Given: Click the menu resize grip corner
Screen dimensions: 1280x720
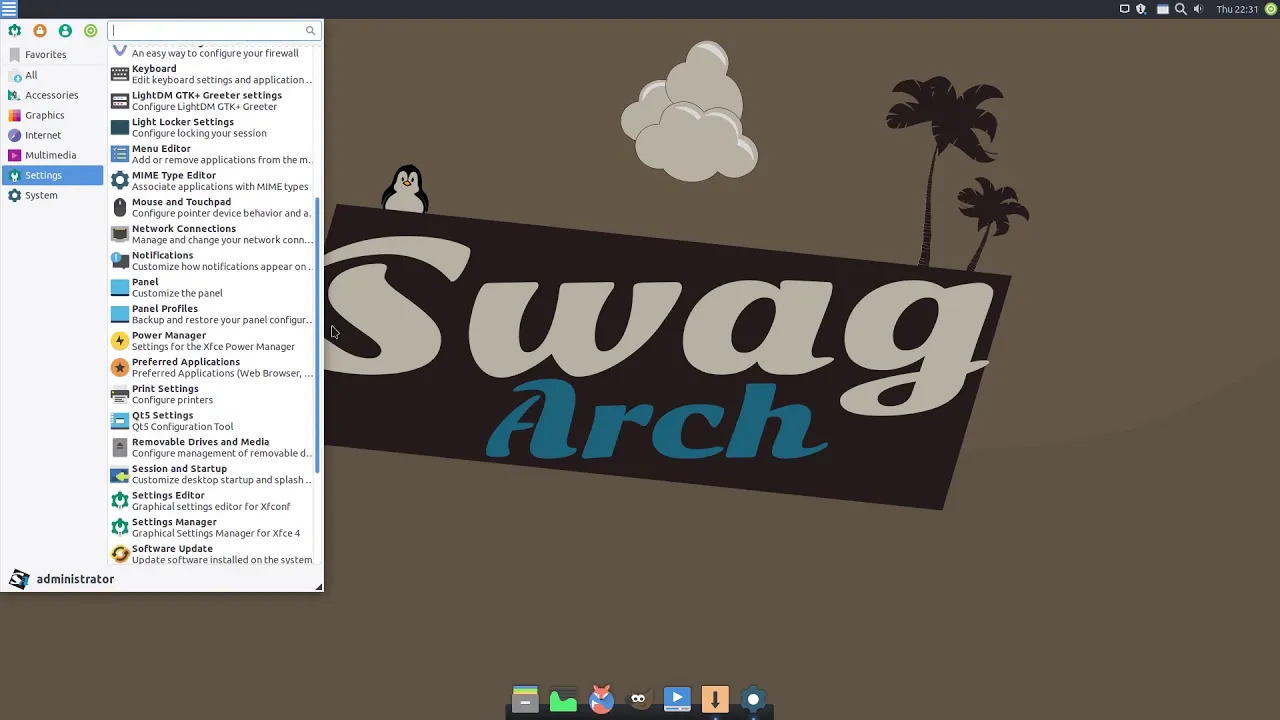Looking at the screenshot, I should [319, 587].
